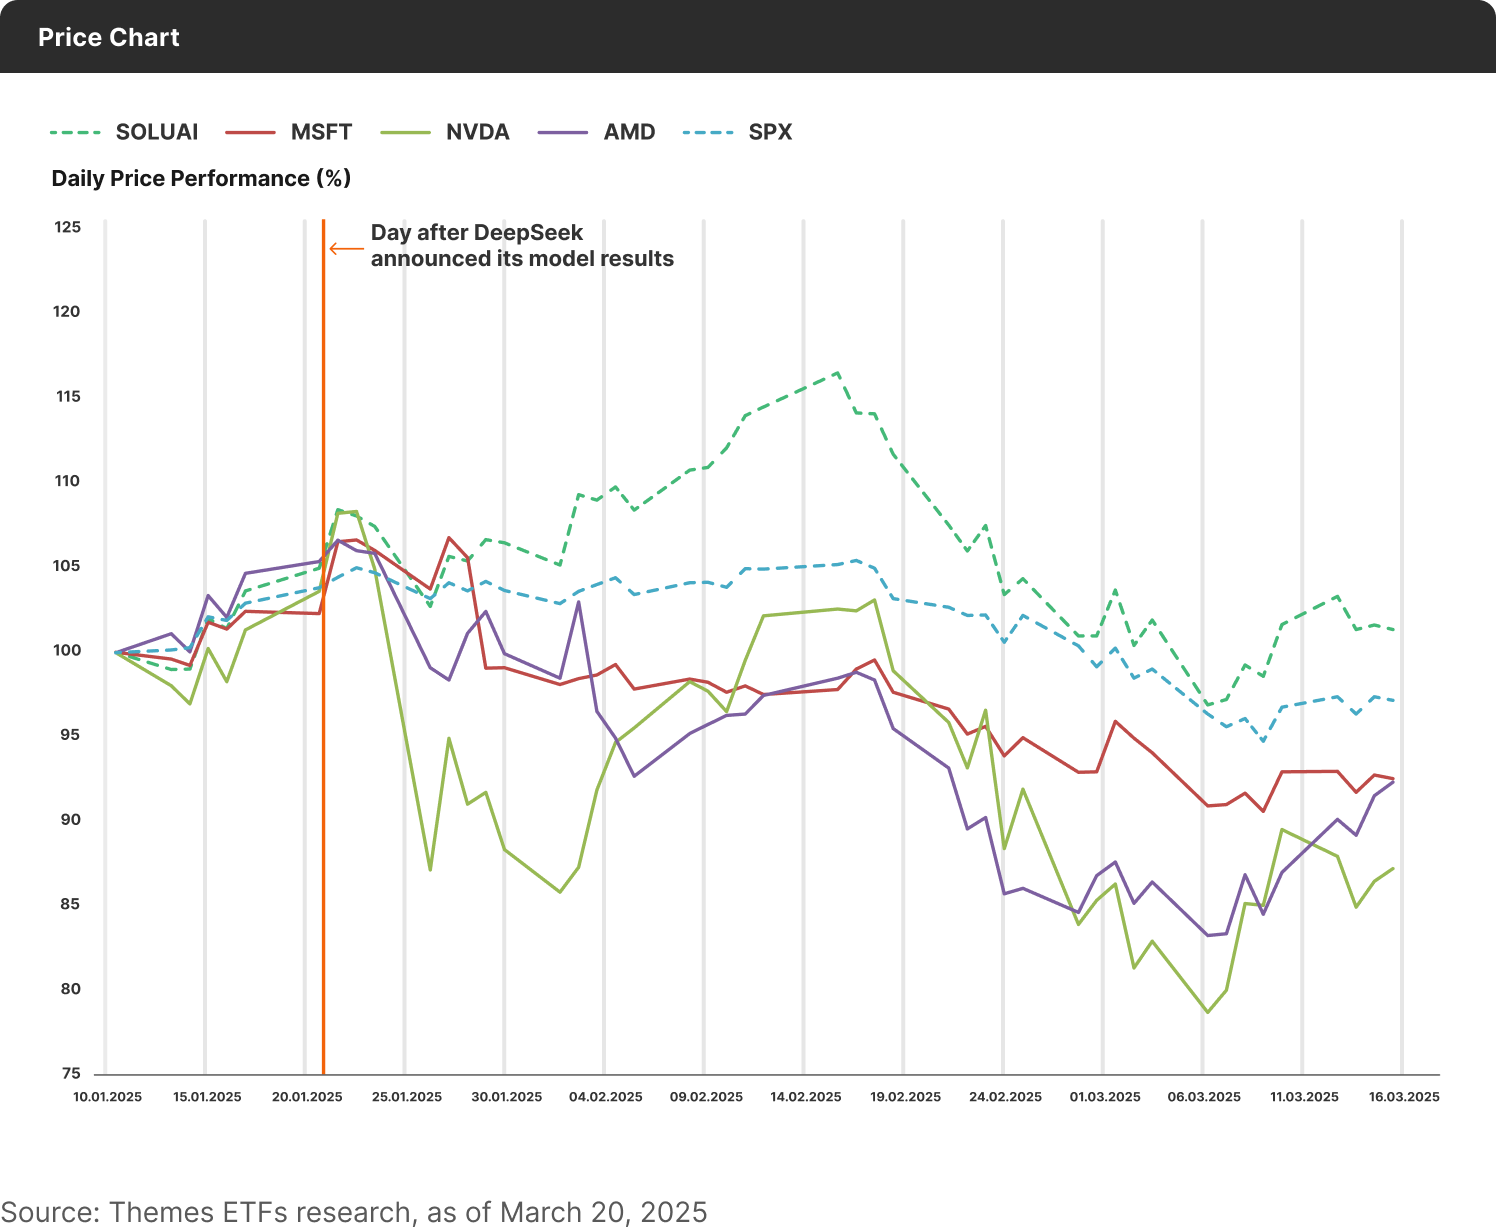Screen dimensions: 1496x1228
Task: Click the MSFT red line swatch
Action: (x=250, y=132)
